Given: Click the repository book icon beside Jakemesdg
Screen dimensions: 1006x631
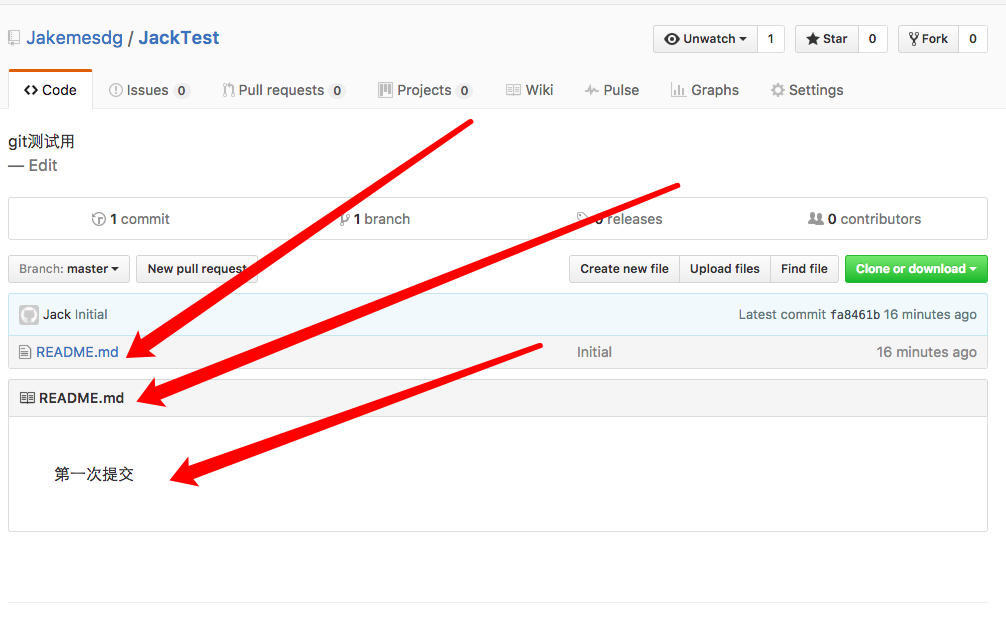Looking at the screenshot, I should point(14,38).
